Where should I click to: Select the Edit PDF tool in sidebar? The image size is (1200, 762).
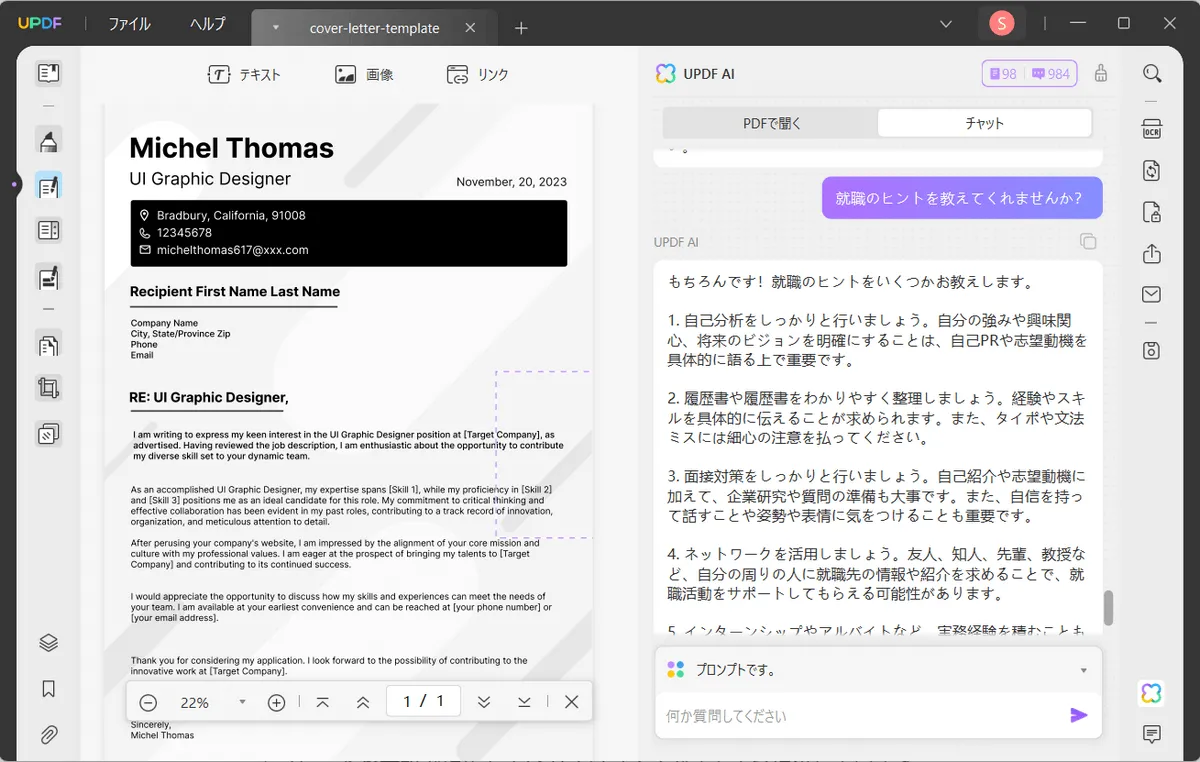(x=48, y=186)
